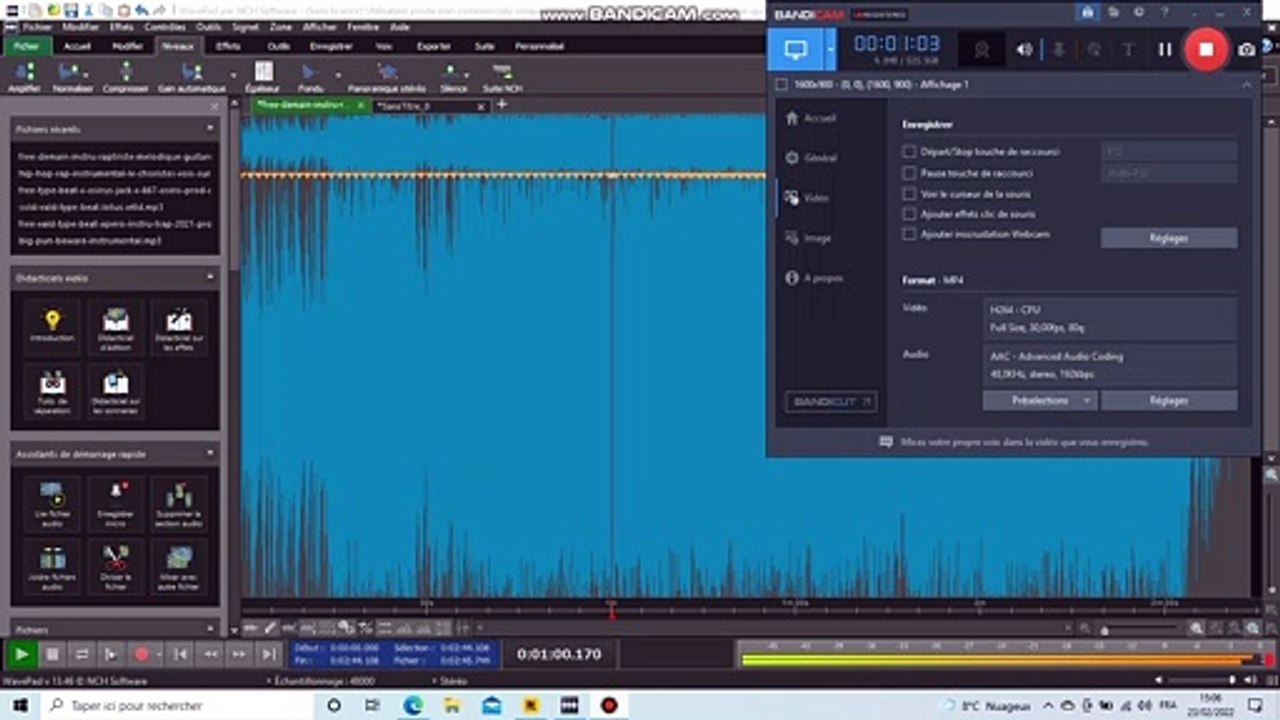Click Diviser le fichier assistant
Image resolution: width=1280 pixels, height=720 pixels.
pos(116,568)
